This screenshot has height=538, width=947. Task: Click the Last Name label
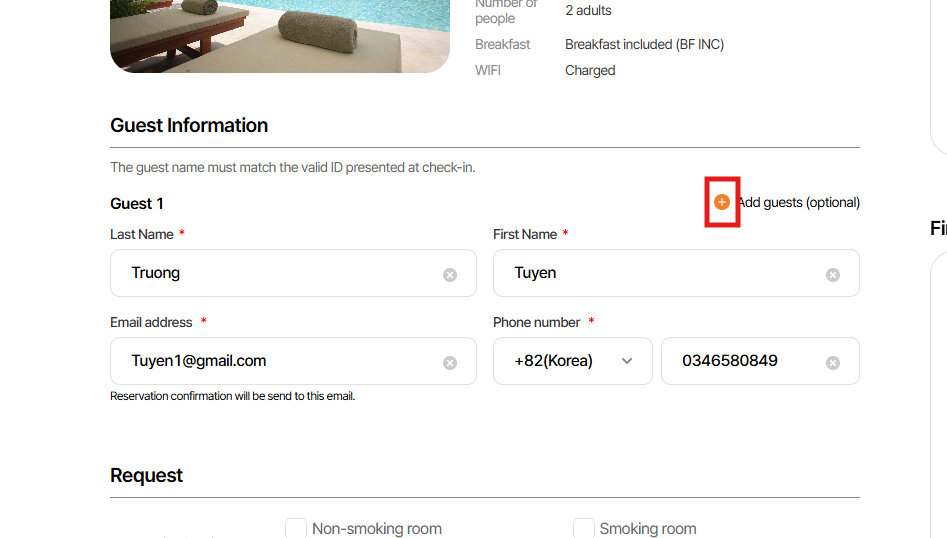coord(141,234)
